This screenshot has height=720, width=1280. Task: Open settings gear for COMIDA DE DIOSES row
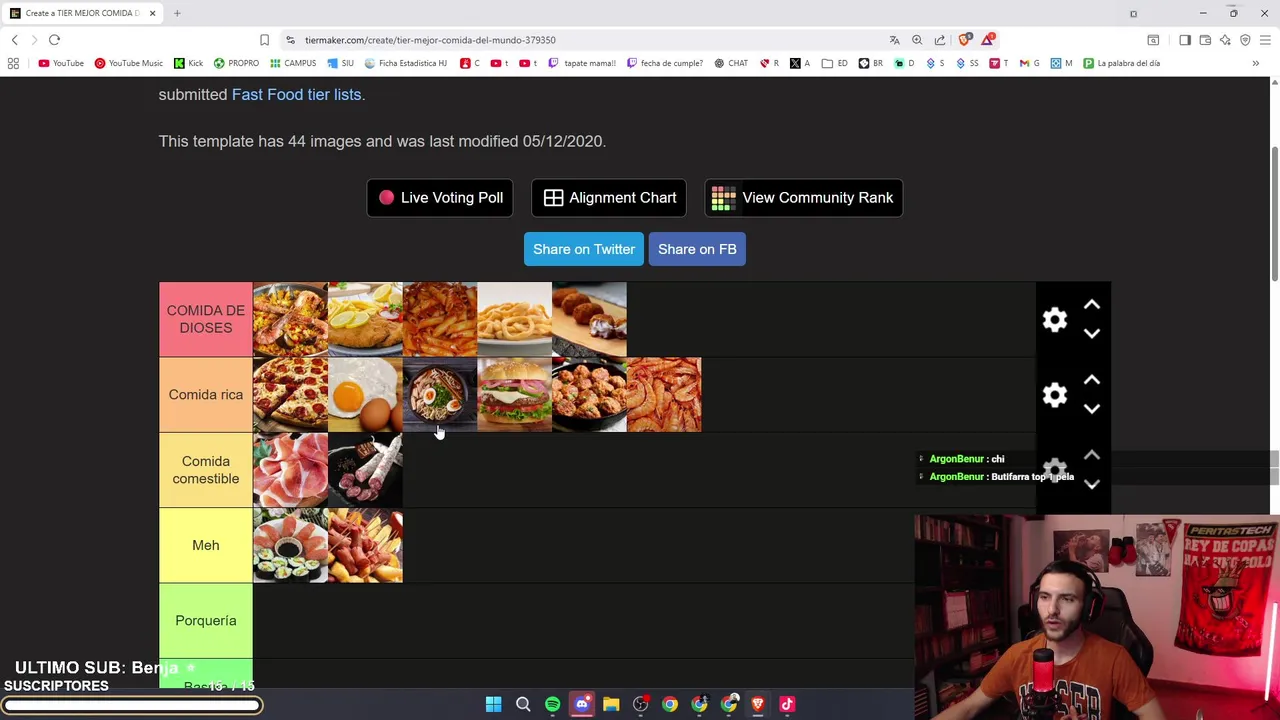point(1055,320)
